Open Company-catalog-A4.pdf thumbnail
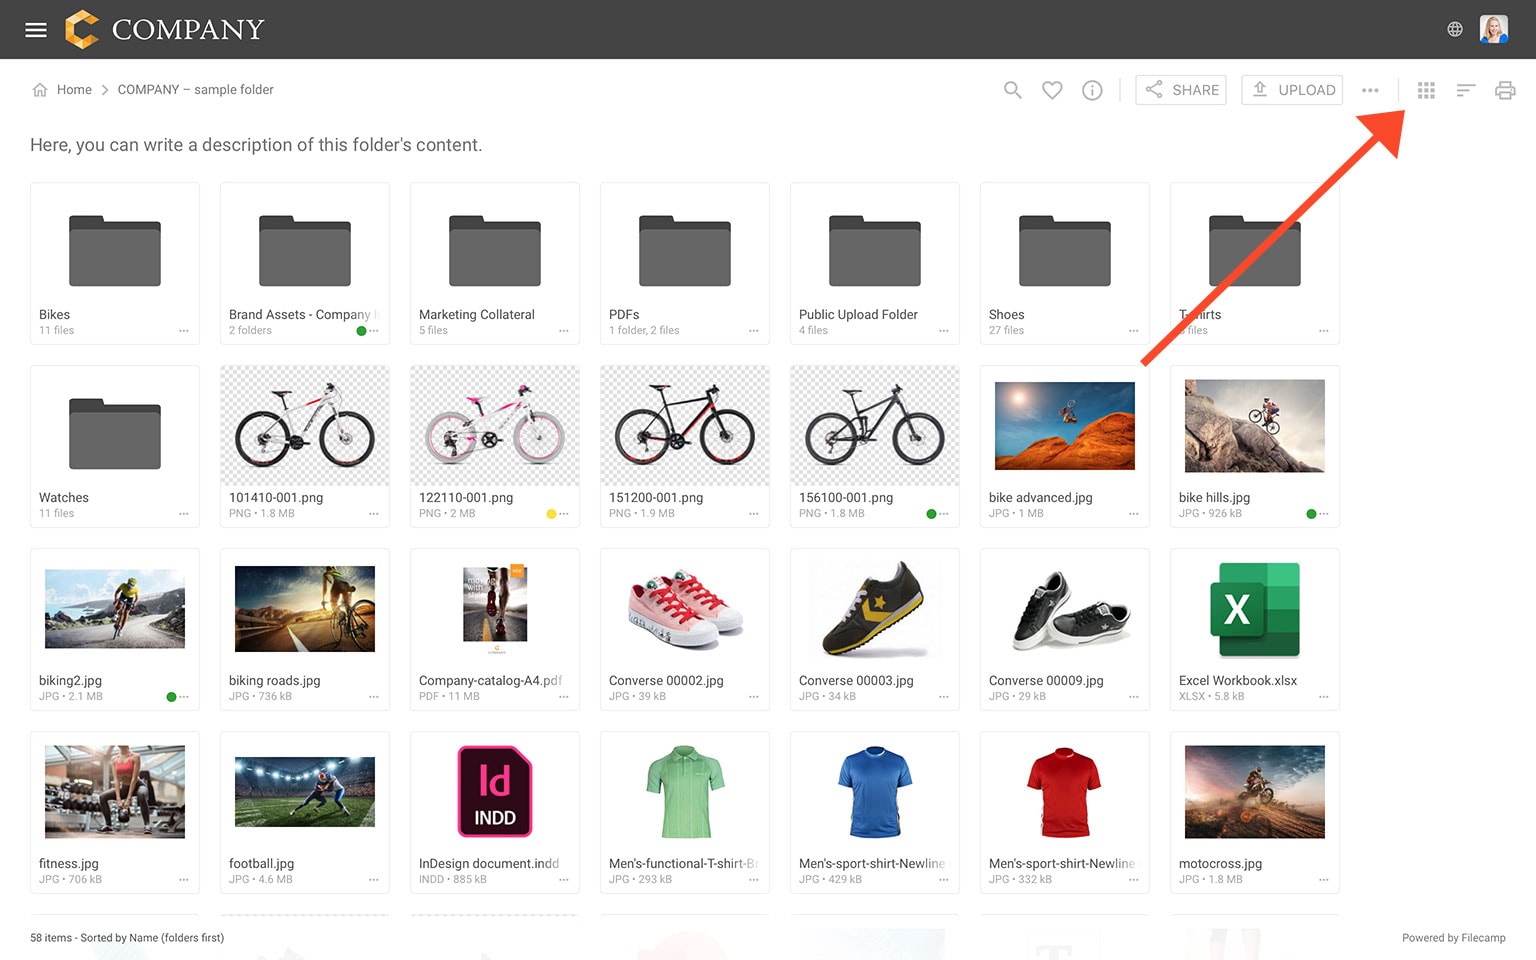Screen dimensions: 1536x960 point(495,609)
